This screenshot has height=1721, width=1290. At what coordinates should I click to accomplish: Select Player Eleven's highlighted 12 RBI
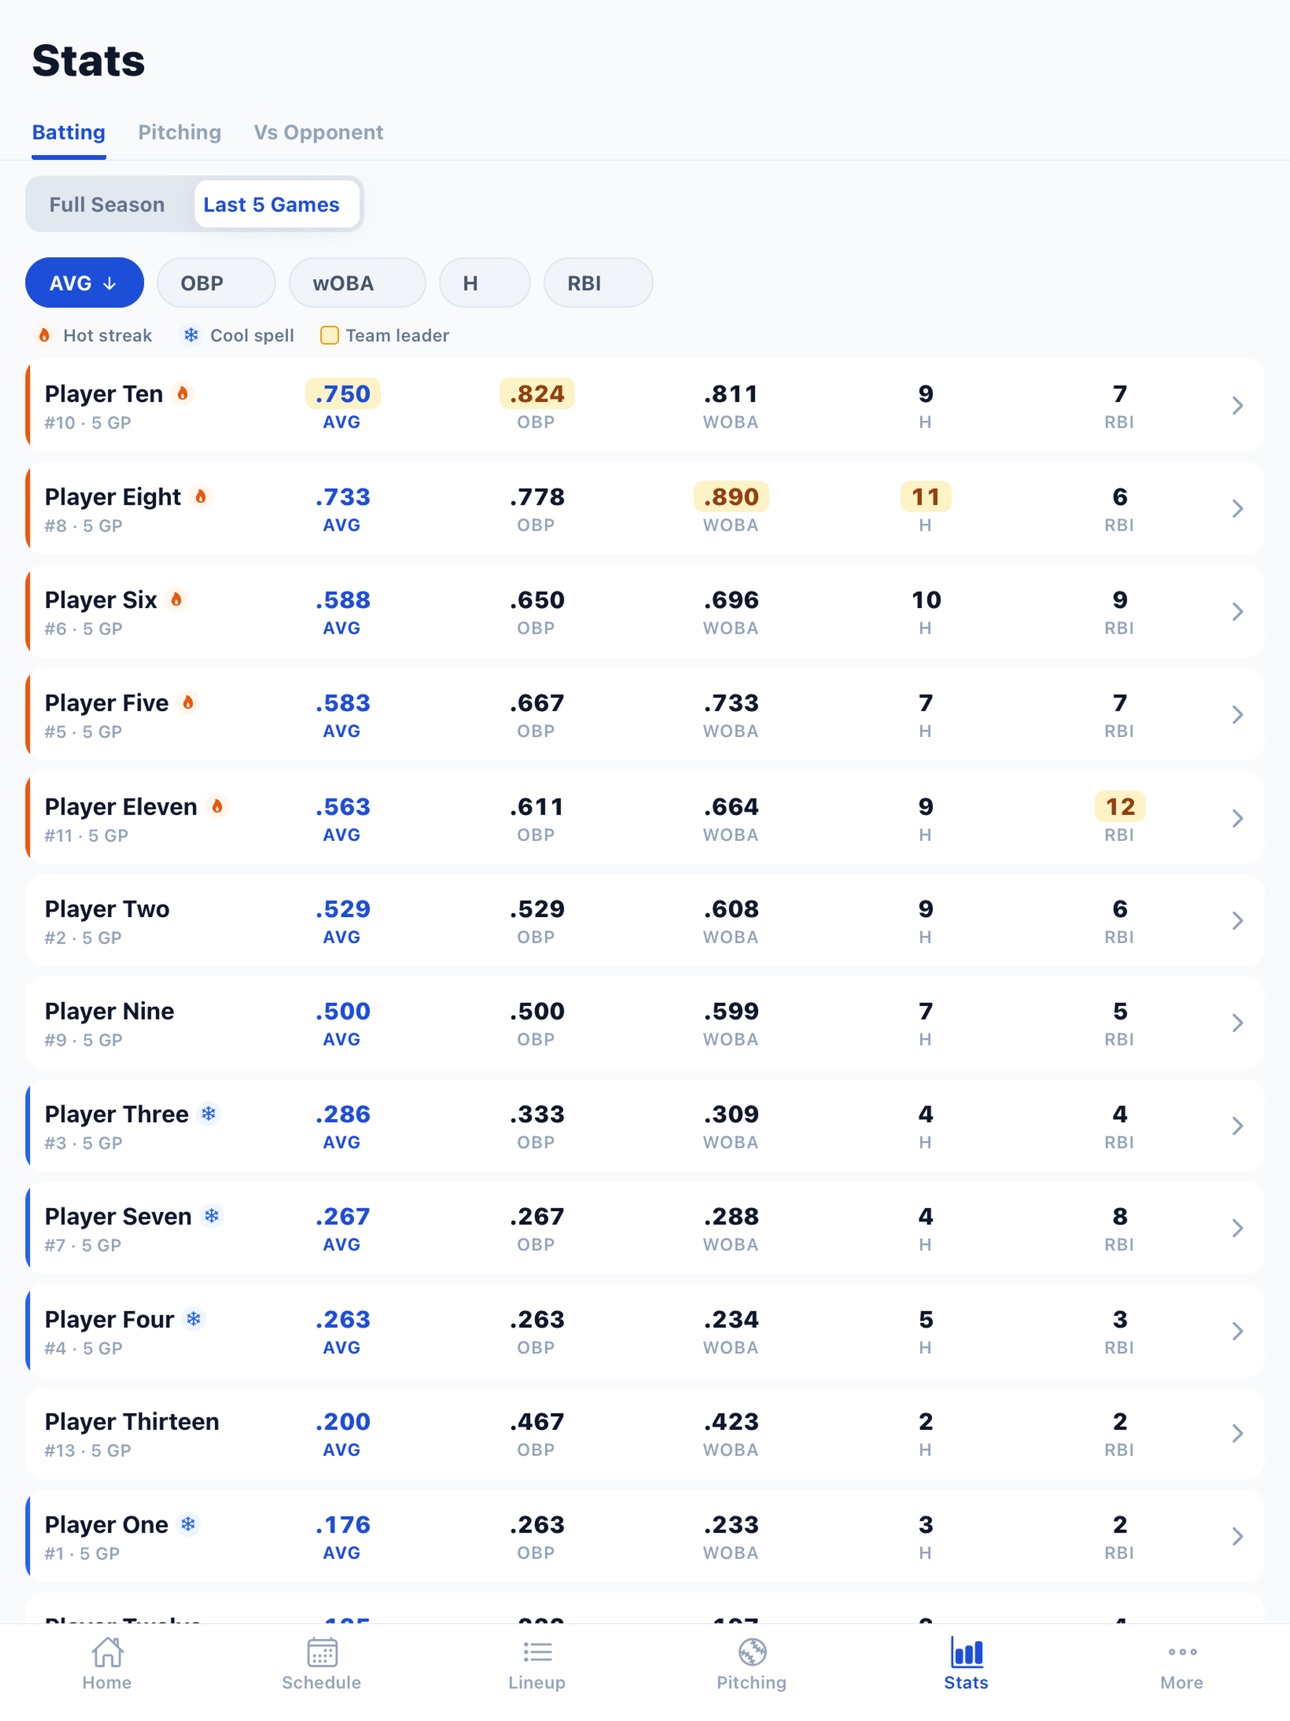click(x=1120, y=806)
